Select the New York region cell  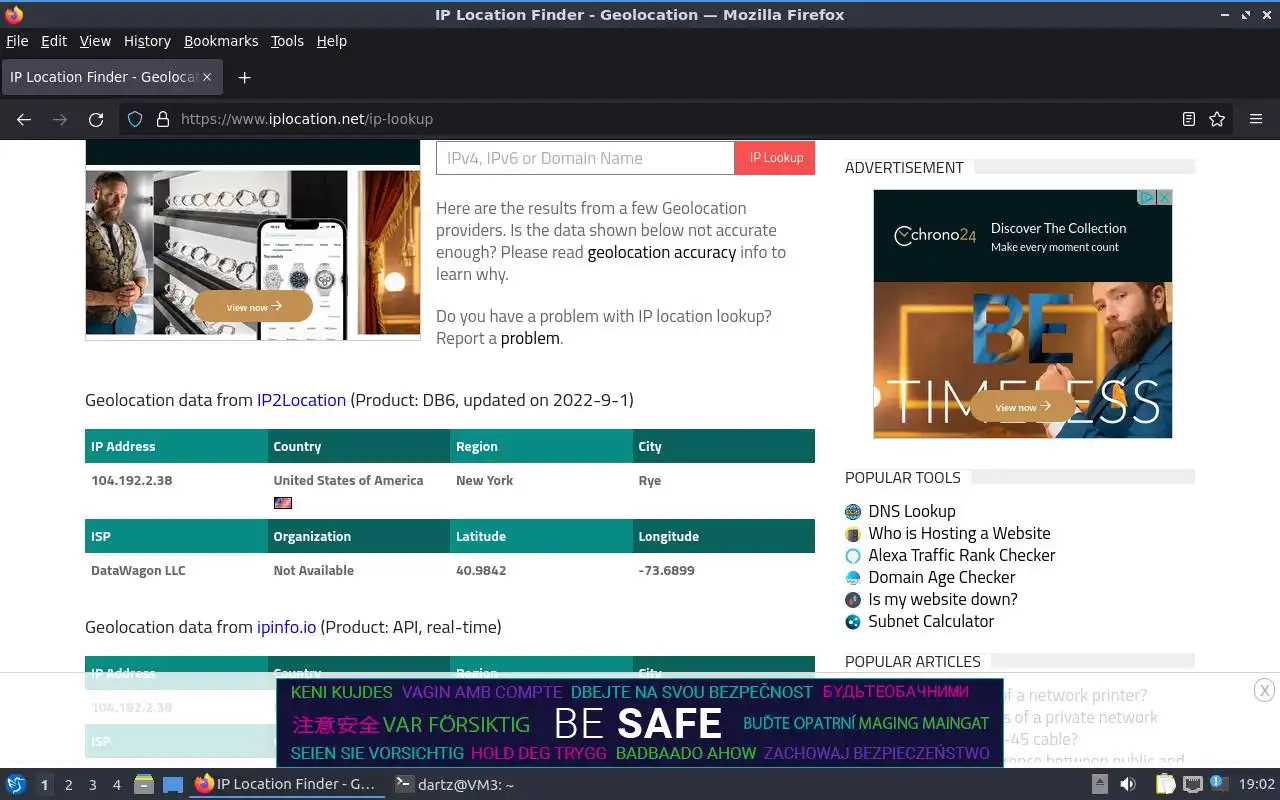click(x=541, y=490)
